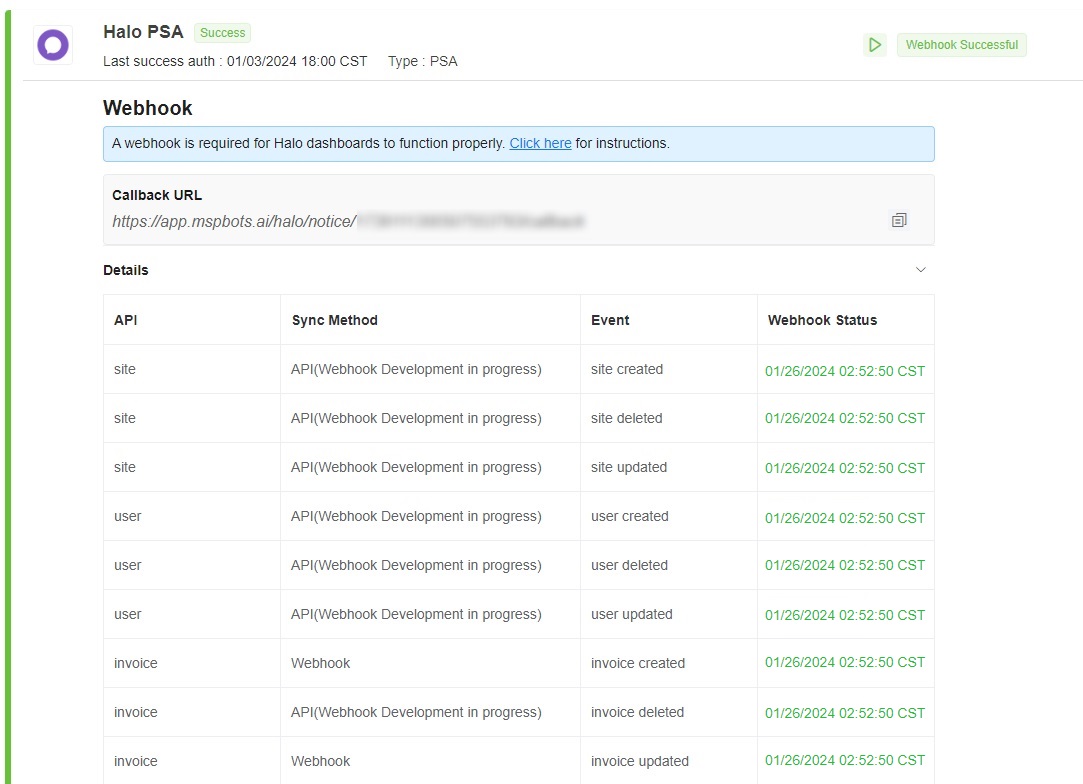Select the 'user updated' event cell
The width and height of the screenshot is (1083, 784).
click(631, 614)
